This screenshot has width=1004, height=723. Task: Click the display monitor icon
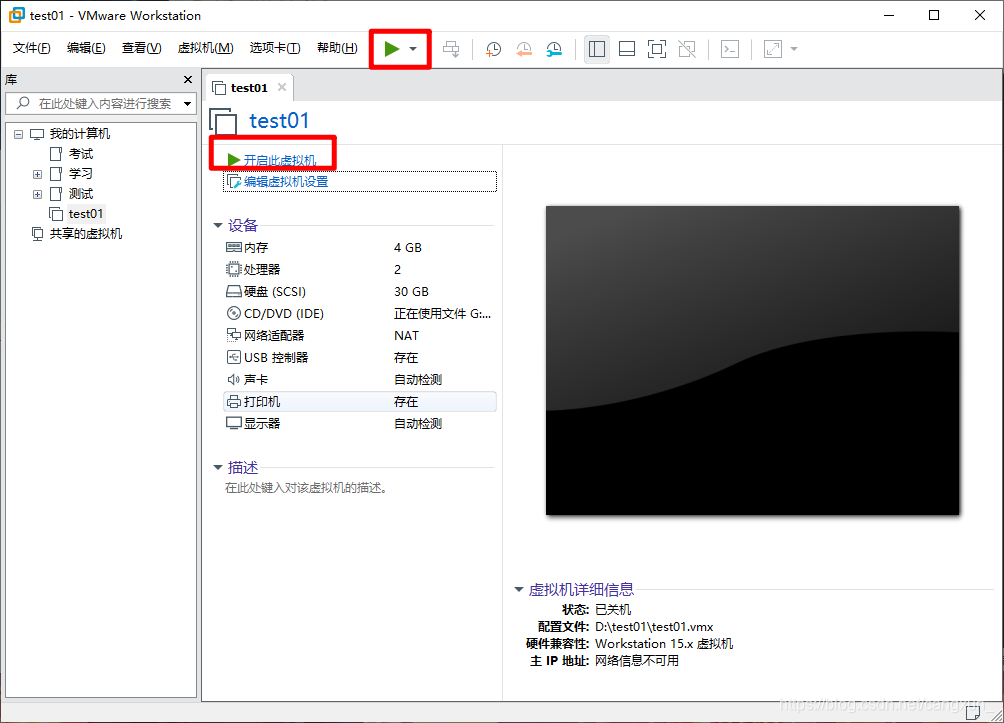[234, 423]
